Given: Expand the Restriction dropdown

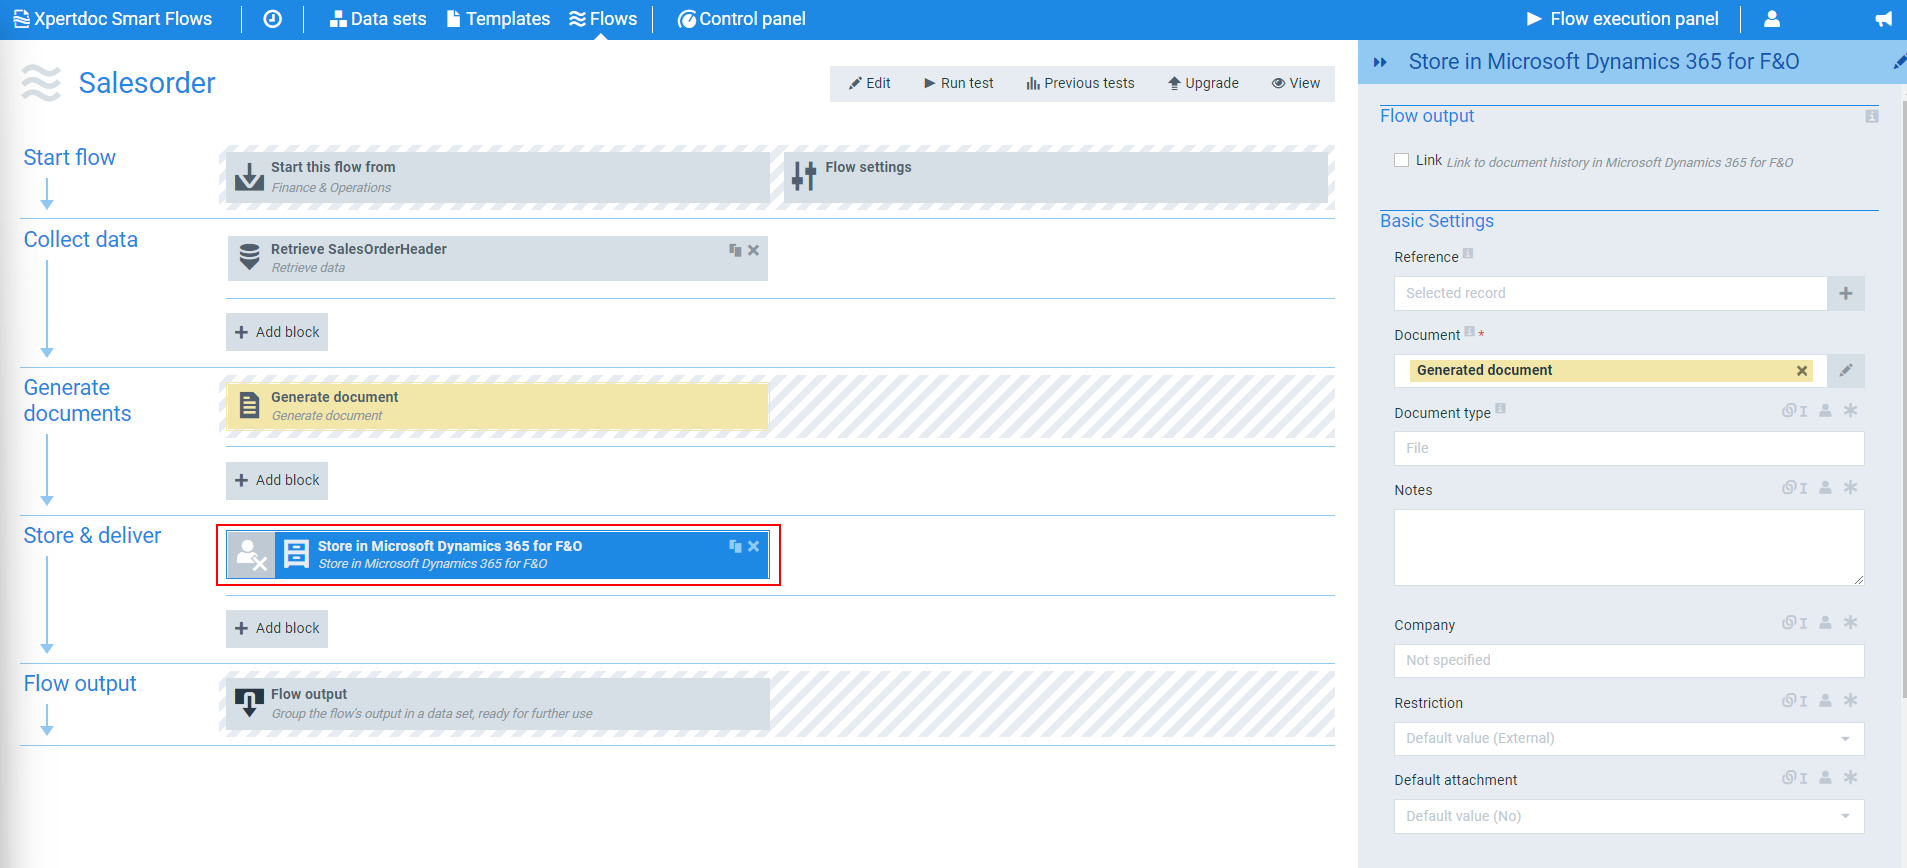Looking at the screenshot, I should [1629, 739].
